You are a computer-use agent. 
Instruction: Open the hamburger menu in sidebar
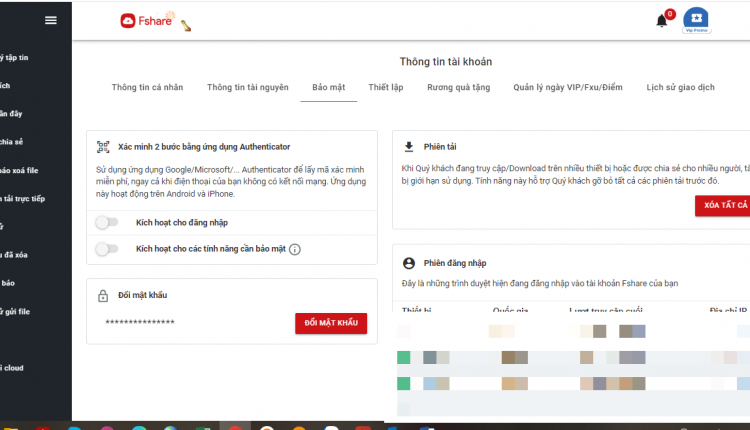point(51,20)
